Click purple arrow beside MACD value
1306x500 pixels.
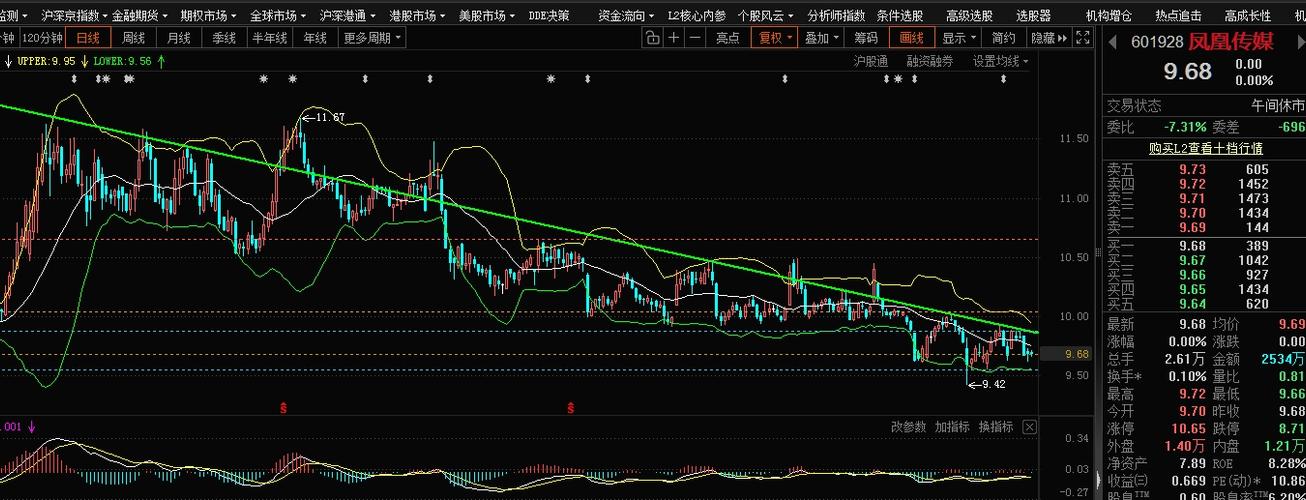click(x=31, y=427)
